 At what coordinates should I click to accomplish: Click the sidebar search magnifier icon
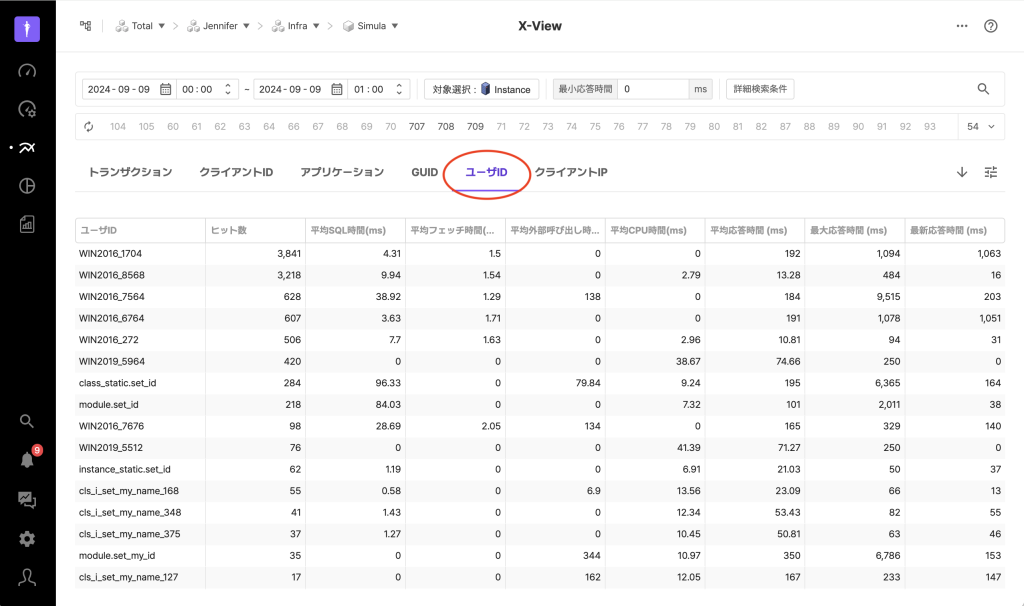tap(27, 421)
